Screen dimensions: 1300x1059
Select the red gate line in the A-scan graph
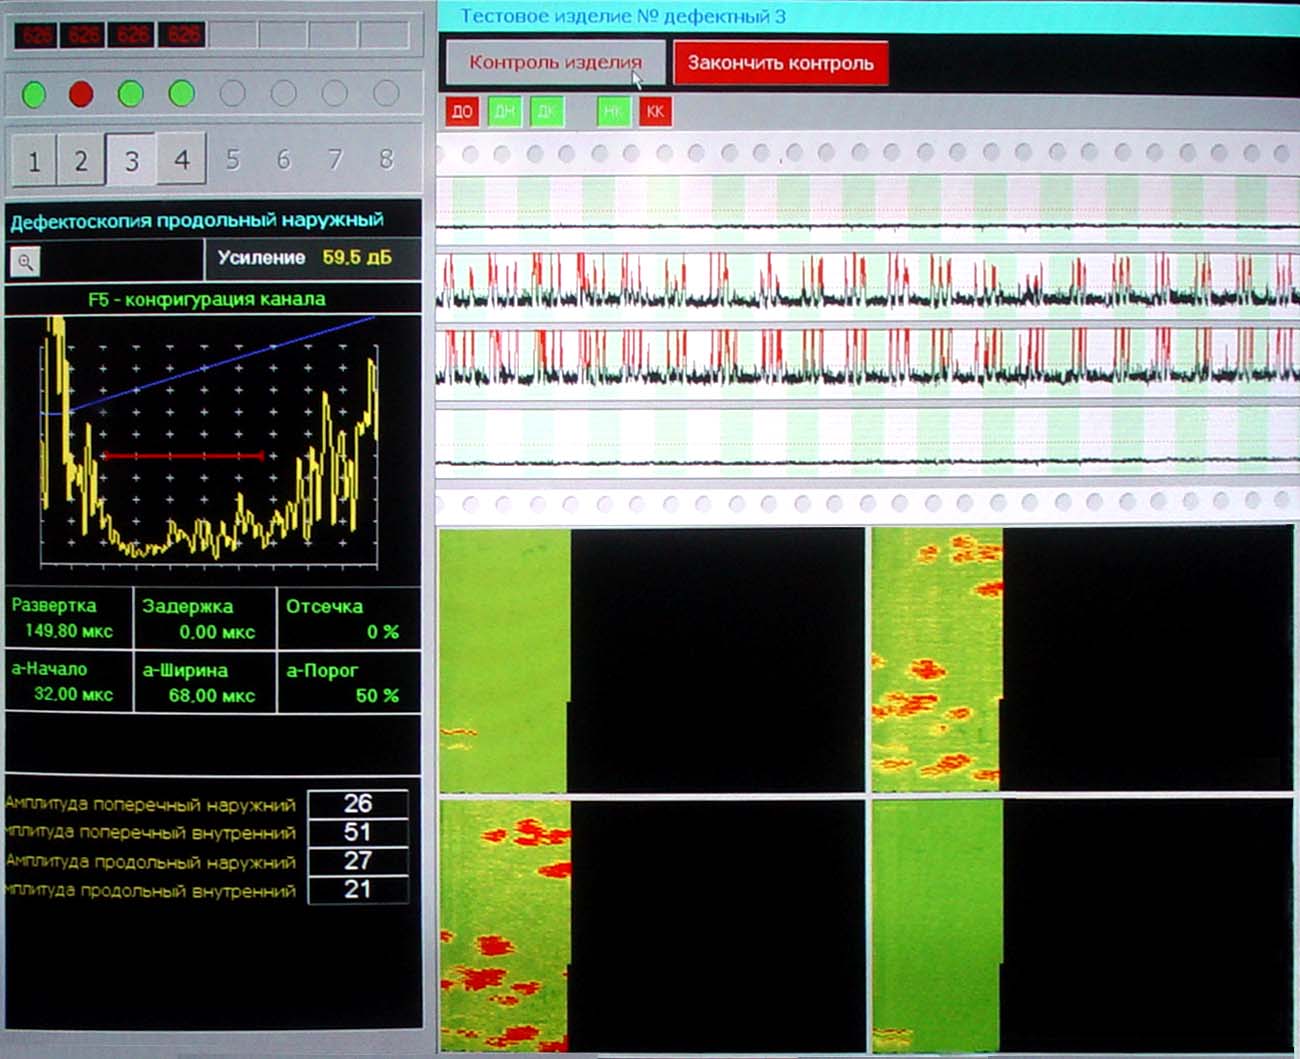click(183, 456)
